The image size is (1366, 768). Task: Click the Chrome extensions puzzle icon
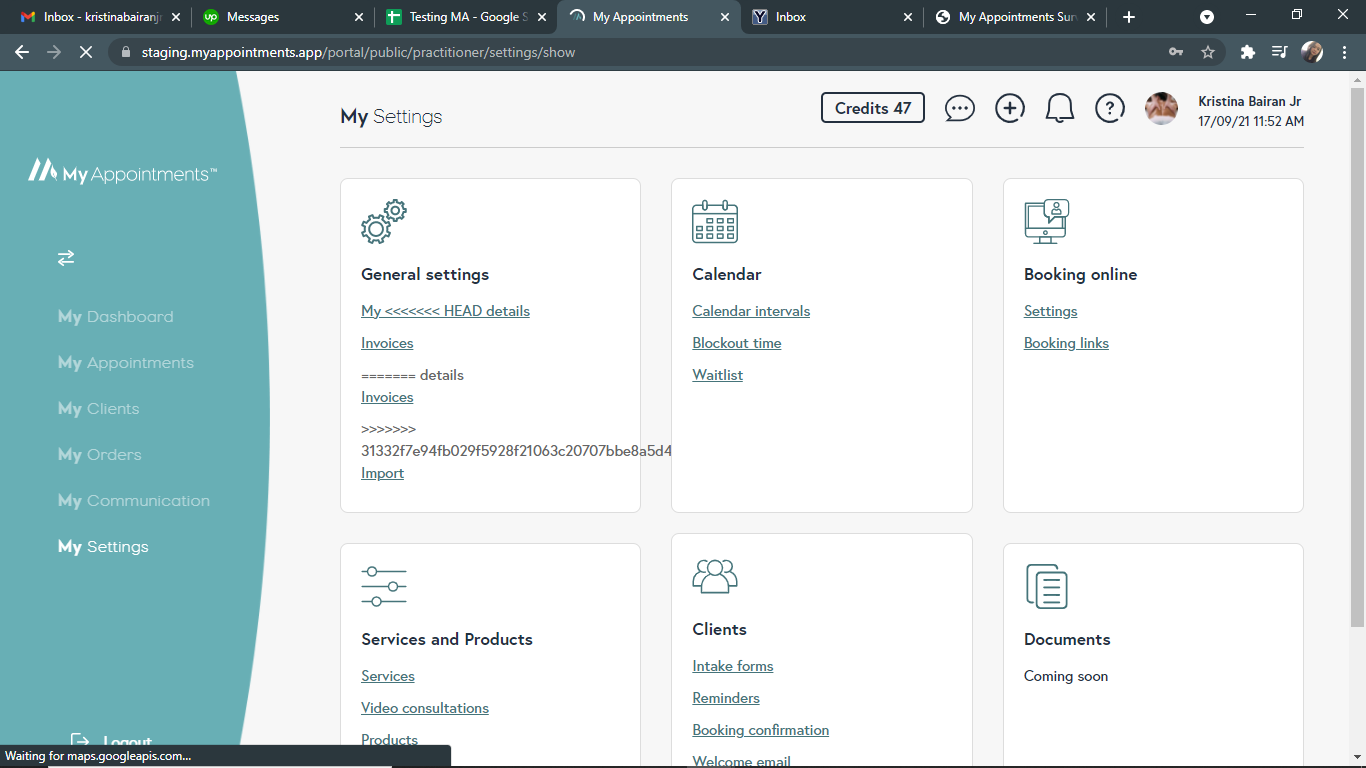(1247, 52)
